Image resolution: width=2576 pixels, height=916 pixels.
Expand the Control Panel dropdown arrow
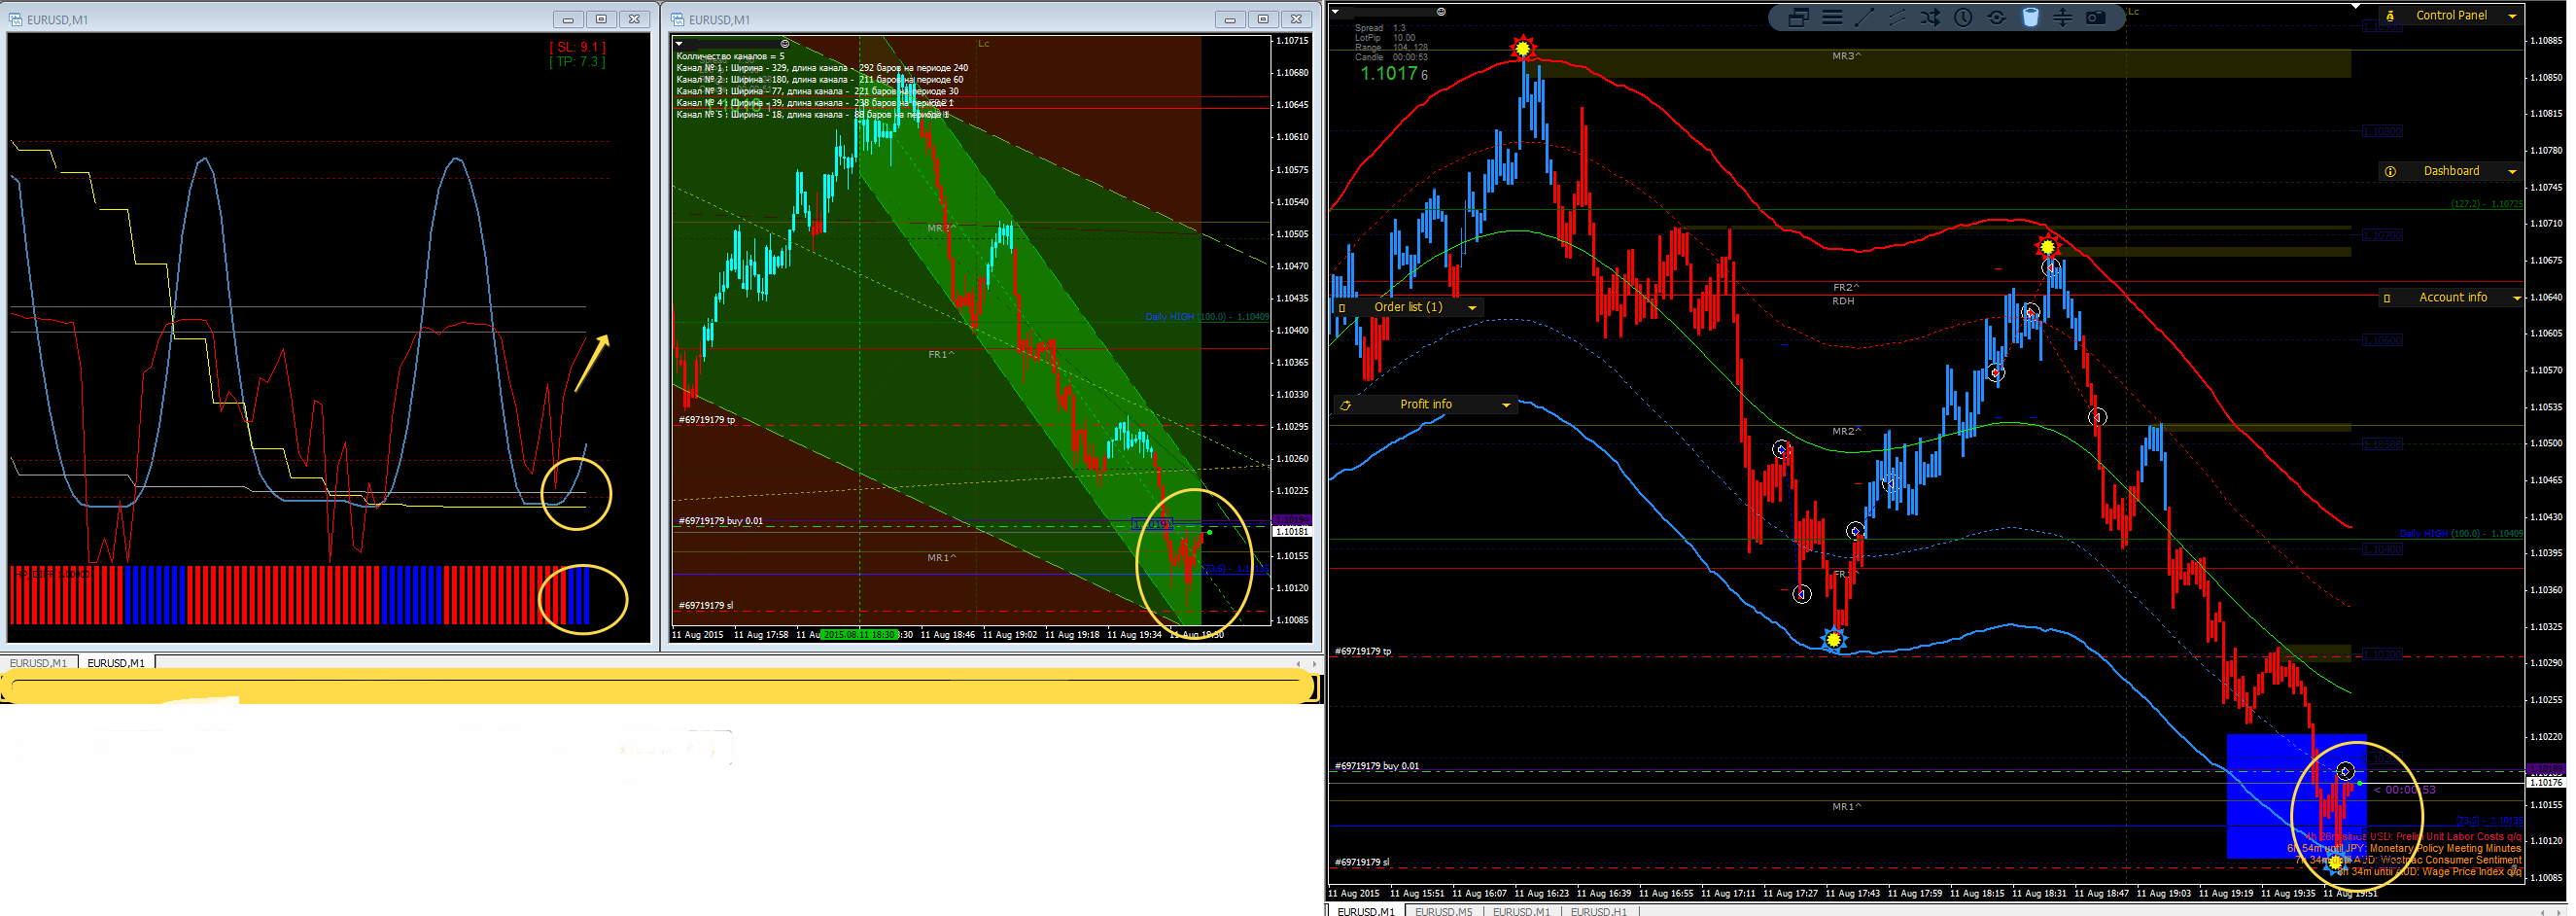click(2511, 16)
